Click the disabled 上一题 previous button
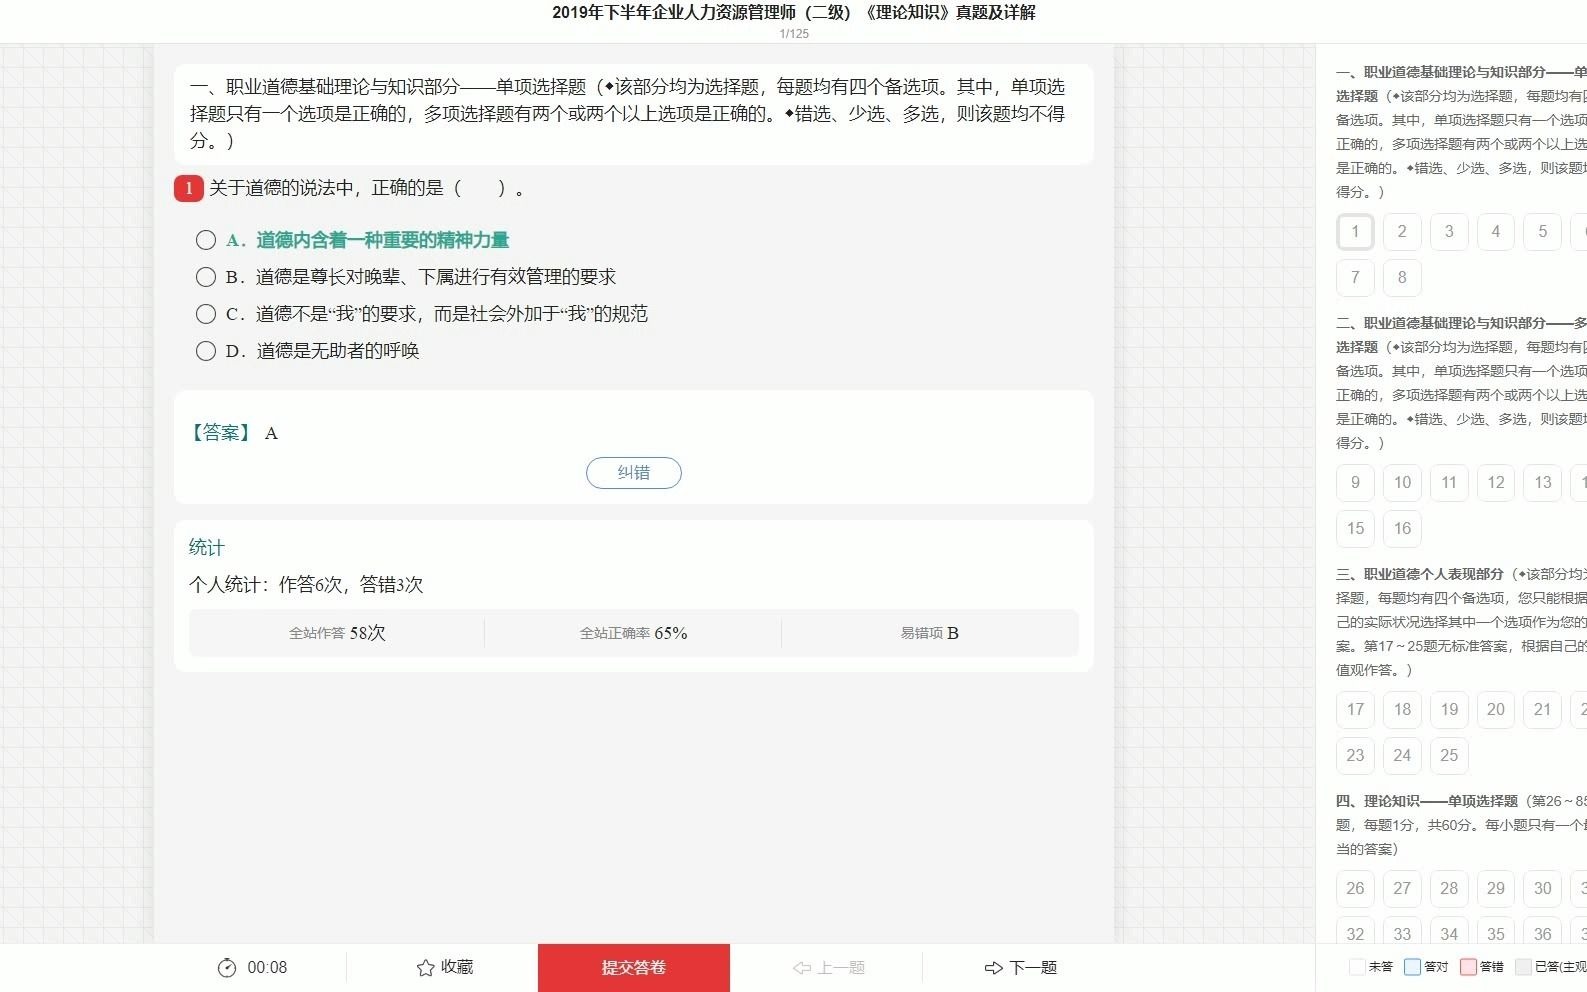Image resolution: width=1587 pixels, height=992 pixels. click(x=829, y=968)
